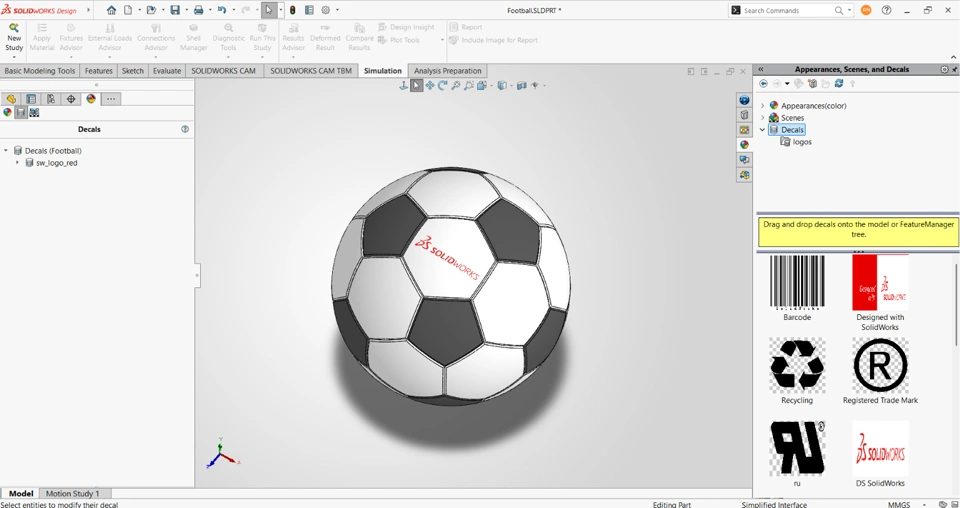
Task: Click the Pan arrows icon in the view toolbar
Action: click(430, 86)
